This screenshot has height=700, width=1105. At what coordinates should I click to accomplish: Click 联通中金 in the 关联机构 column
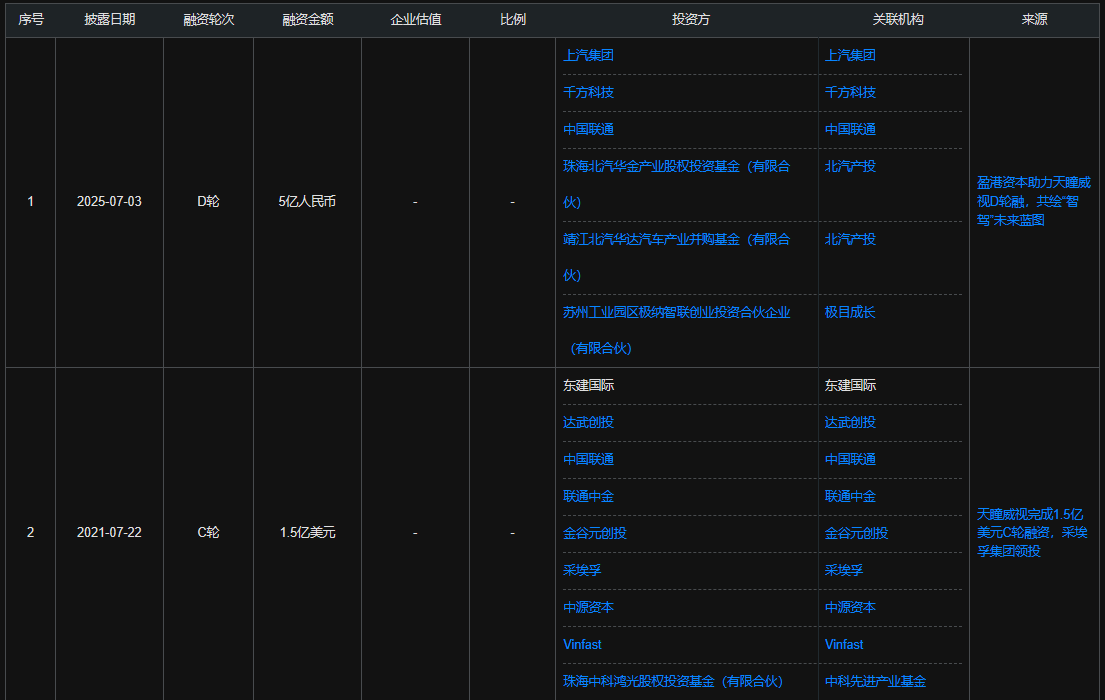[x=850, y=496]
